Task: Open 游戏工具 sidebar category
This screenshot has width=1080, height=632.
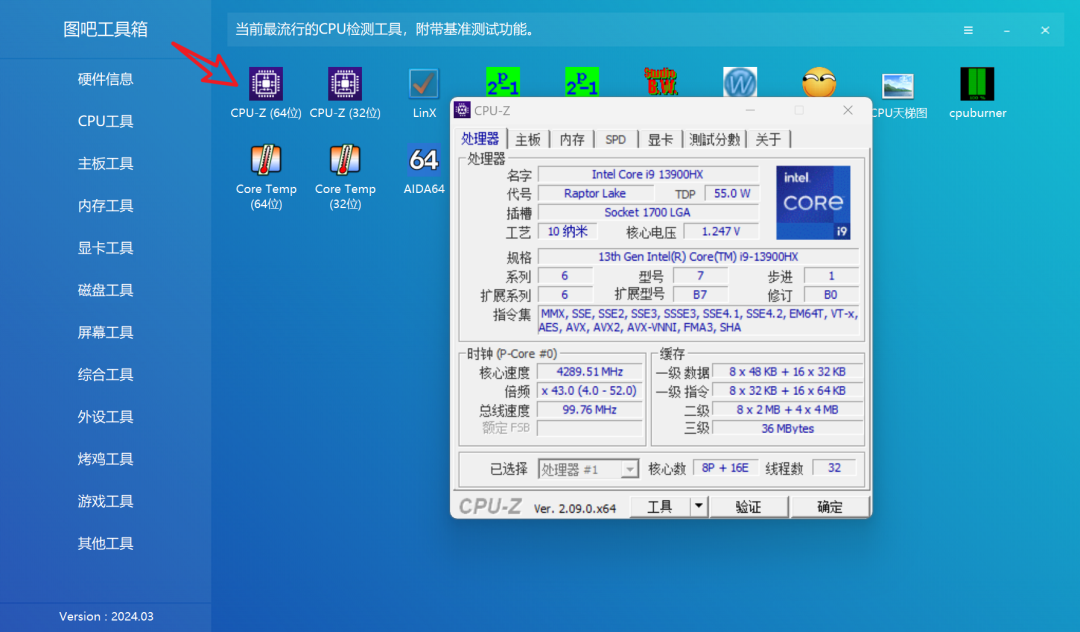Action: tap(105, 501)
